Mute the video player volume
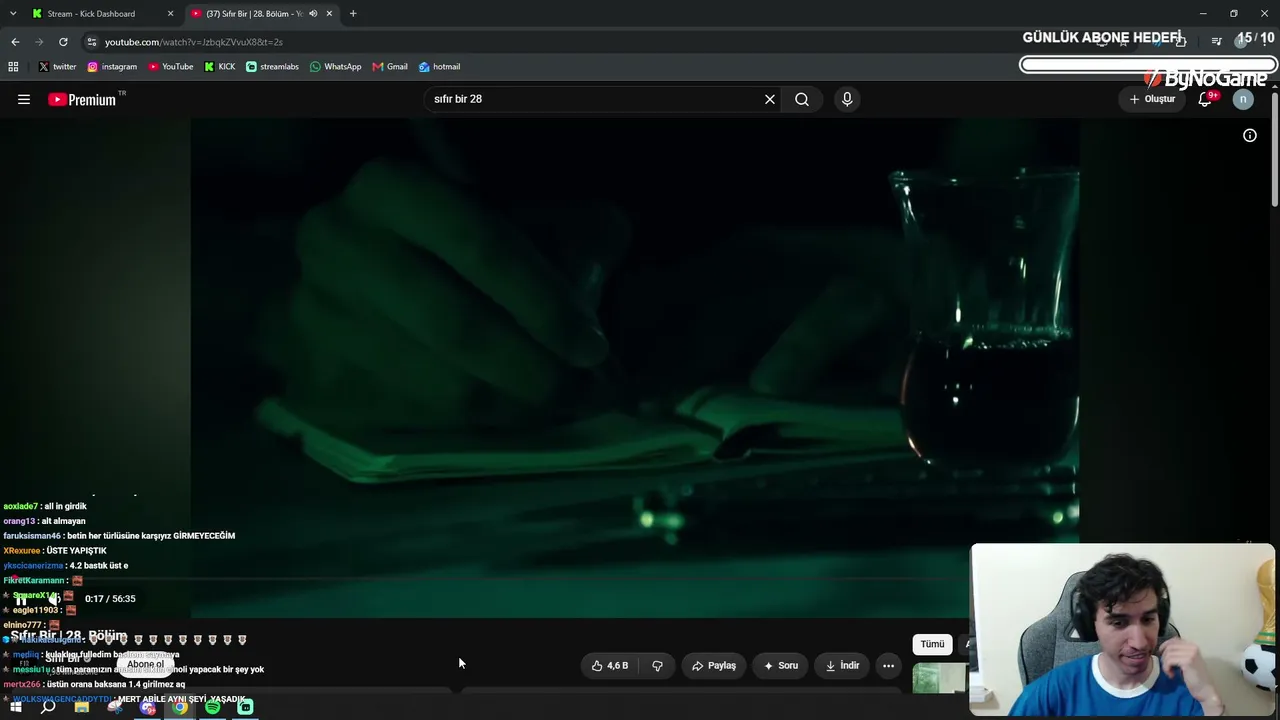Image resolution: width=1280 pixels, height=720 pixels. [53, 599]
